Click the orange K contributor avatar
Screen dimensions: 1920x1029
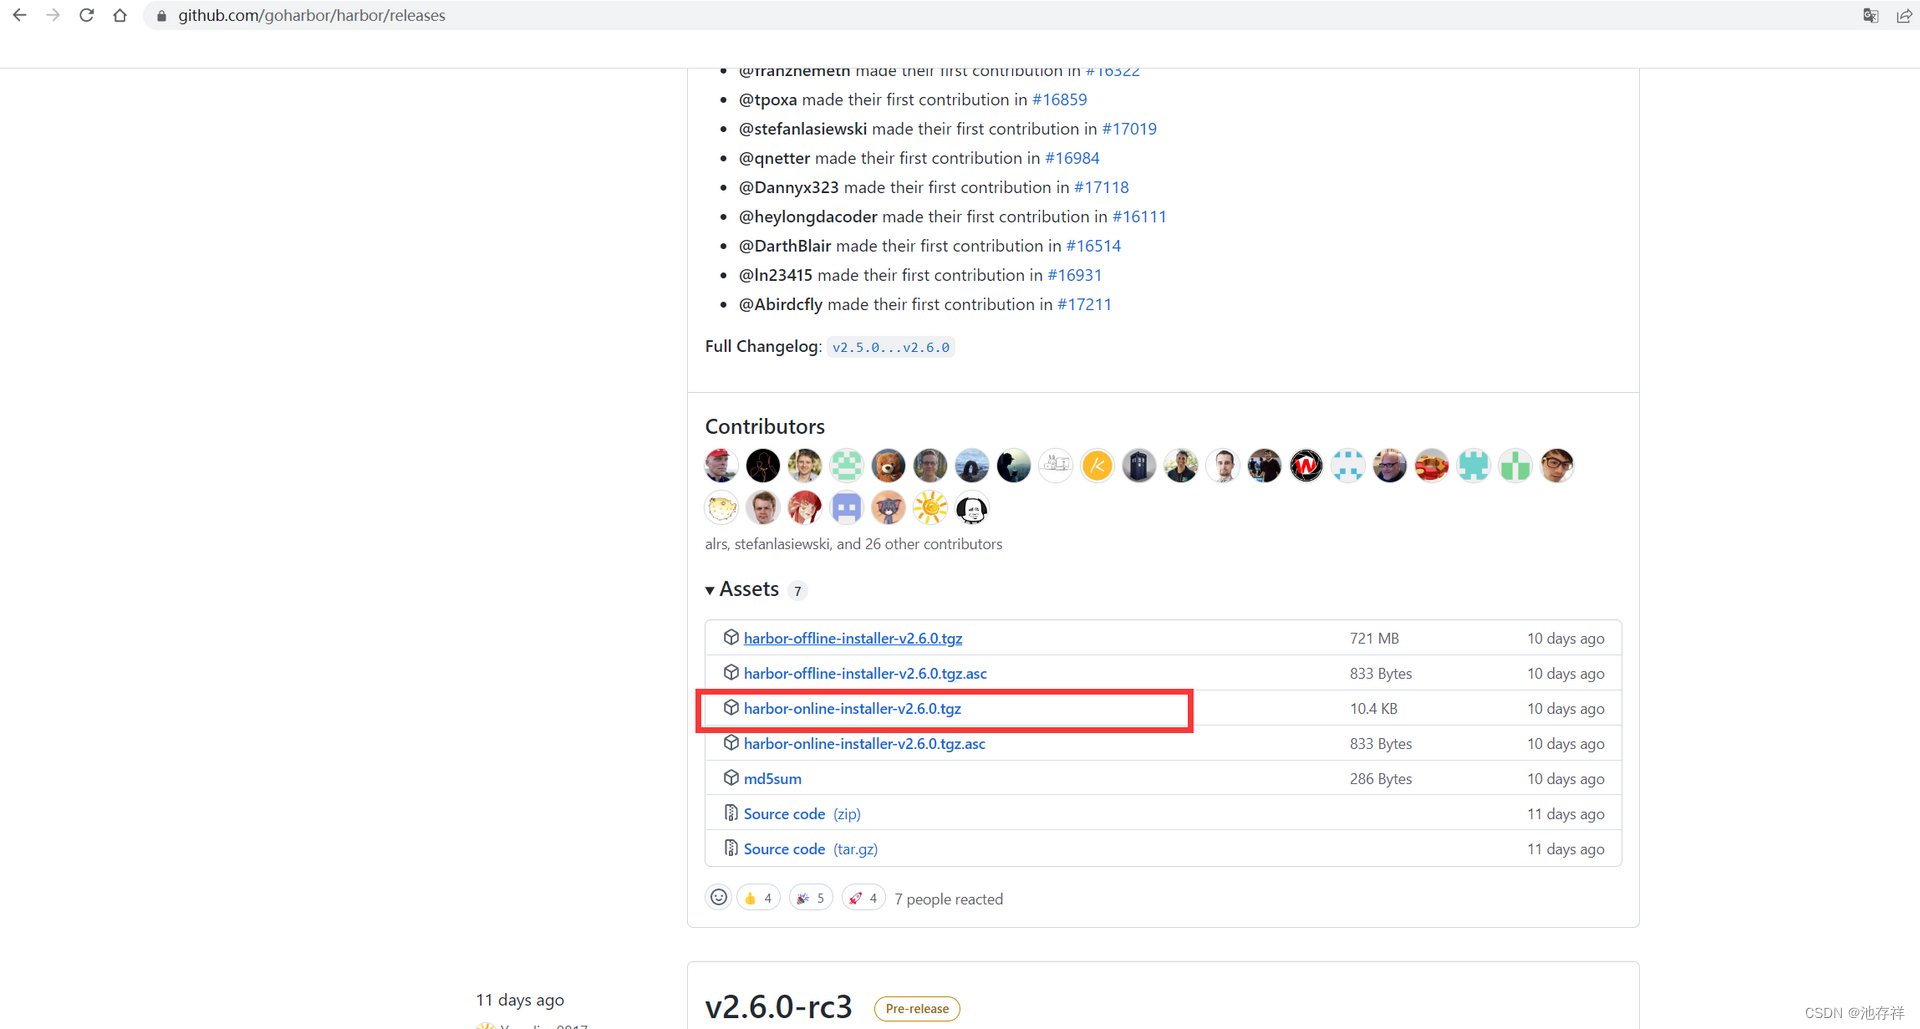[x=1097, y=466]
